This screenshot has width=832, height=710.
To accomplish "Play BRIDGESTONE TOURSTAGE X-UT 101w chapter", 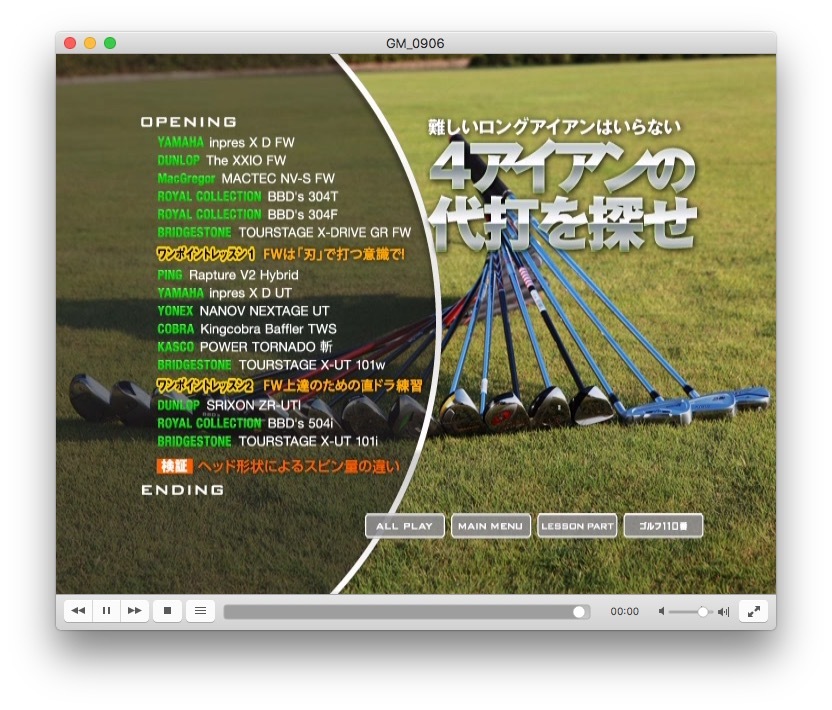I will (271, 365).
